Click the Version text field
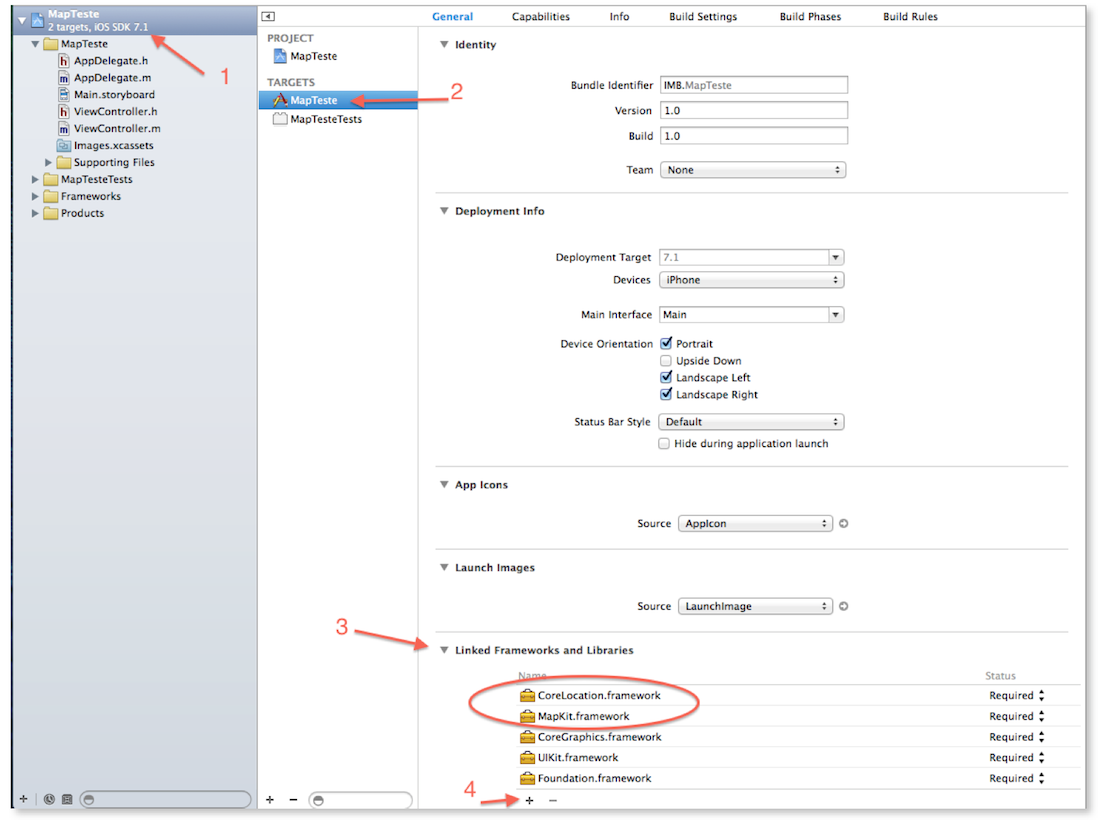The width and height of the screenshot is (1100, 827). [753, 110]
